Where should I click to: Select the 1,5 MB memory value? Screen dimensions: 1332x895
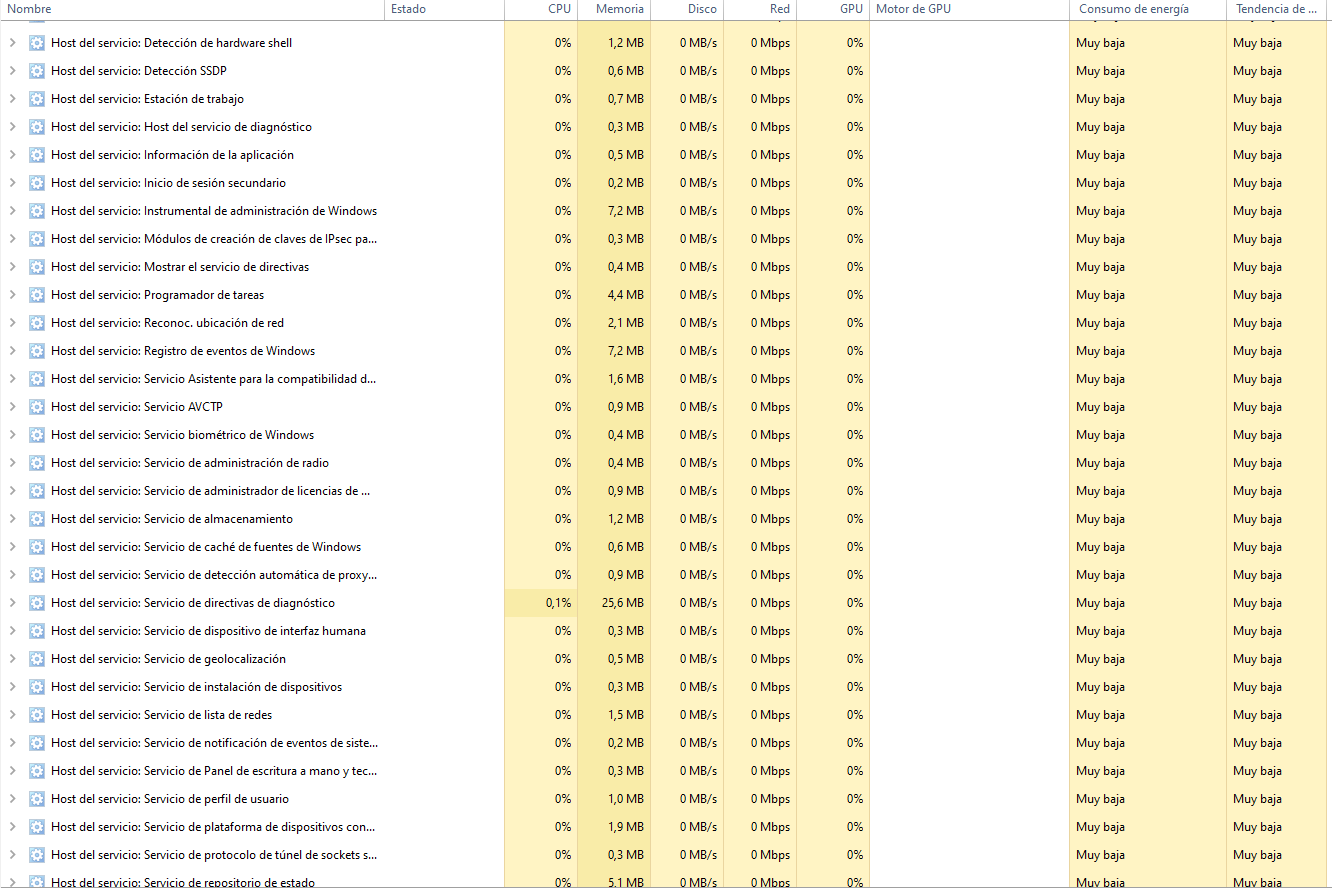pos(626,715)
